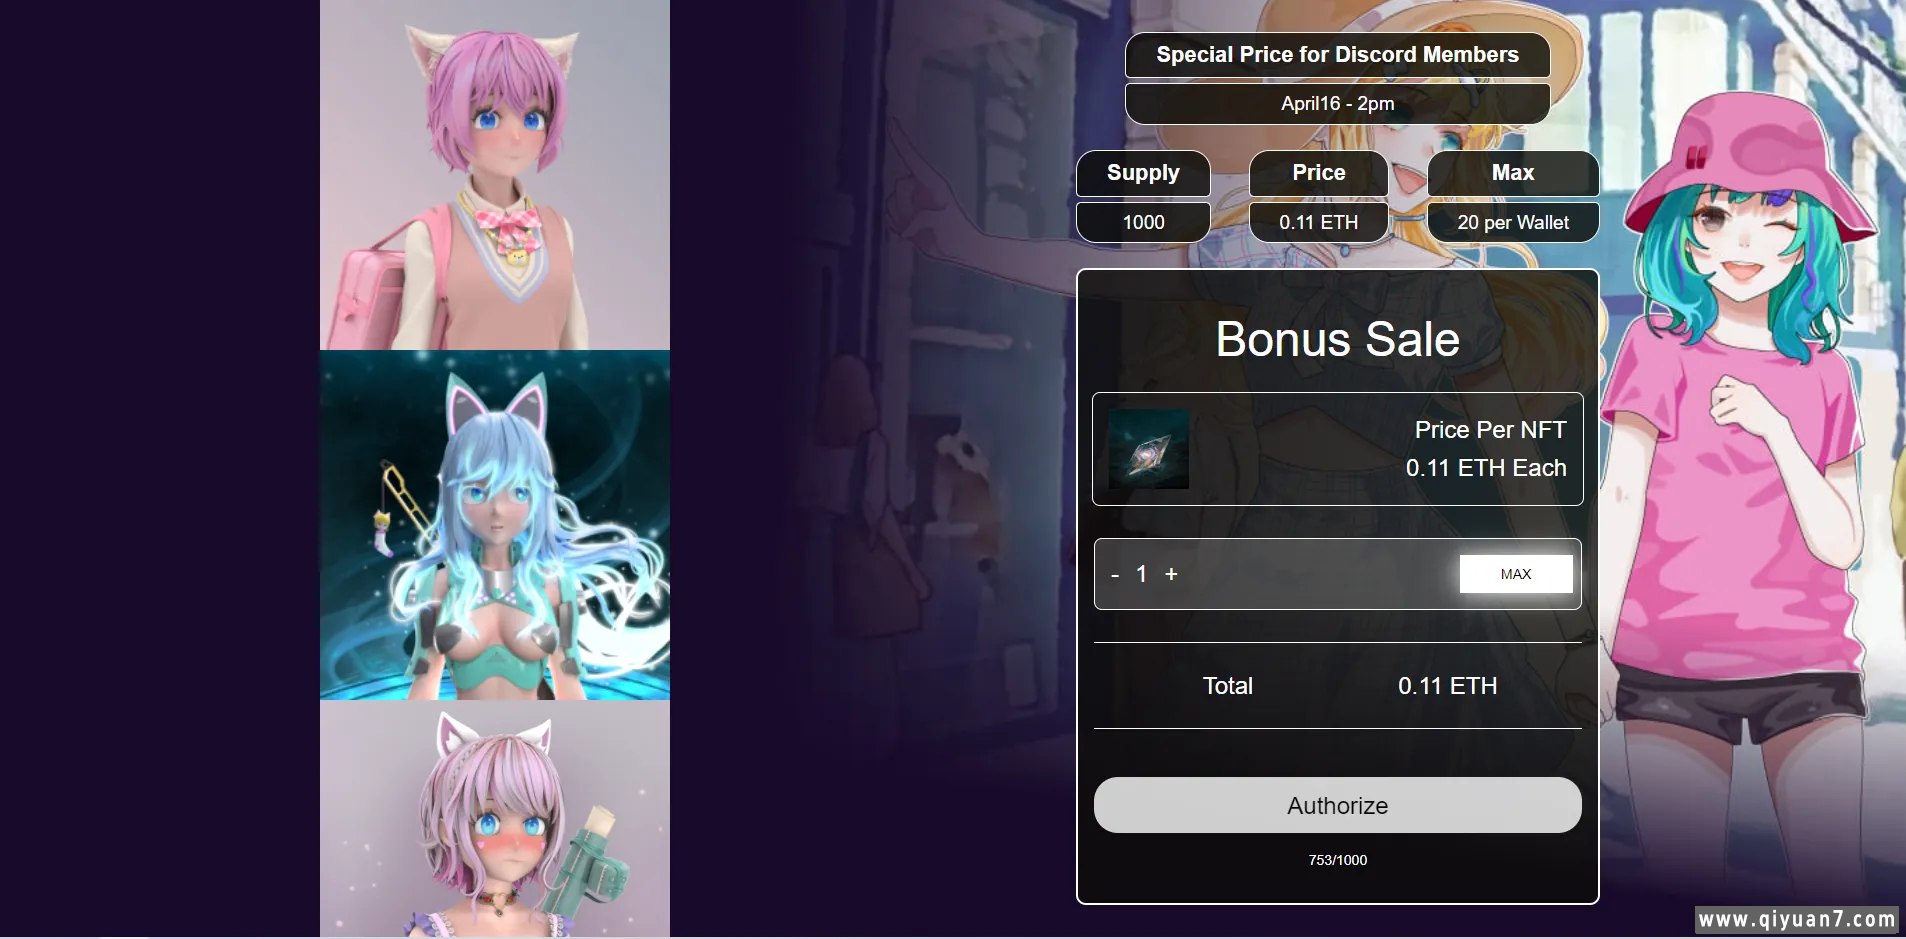Click the Authorize button
The image size is (1906, 939).
pyautogui.click(x=1337, y=805)
